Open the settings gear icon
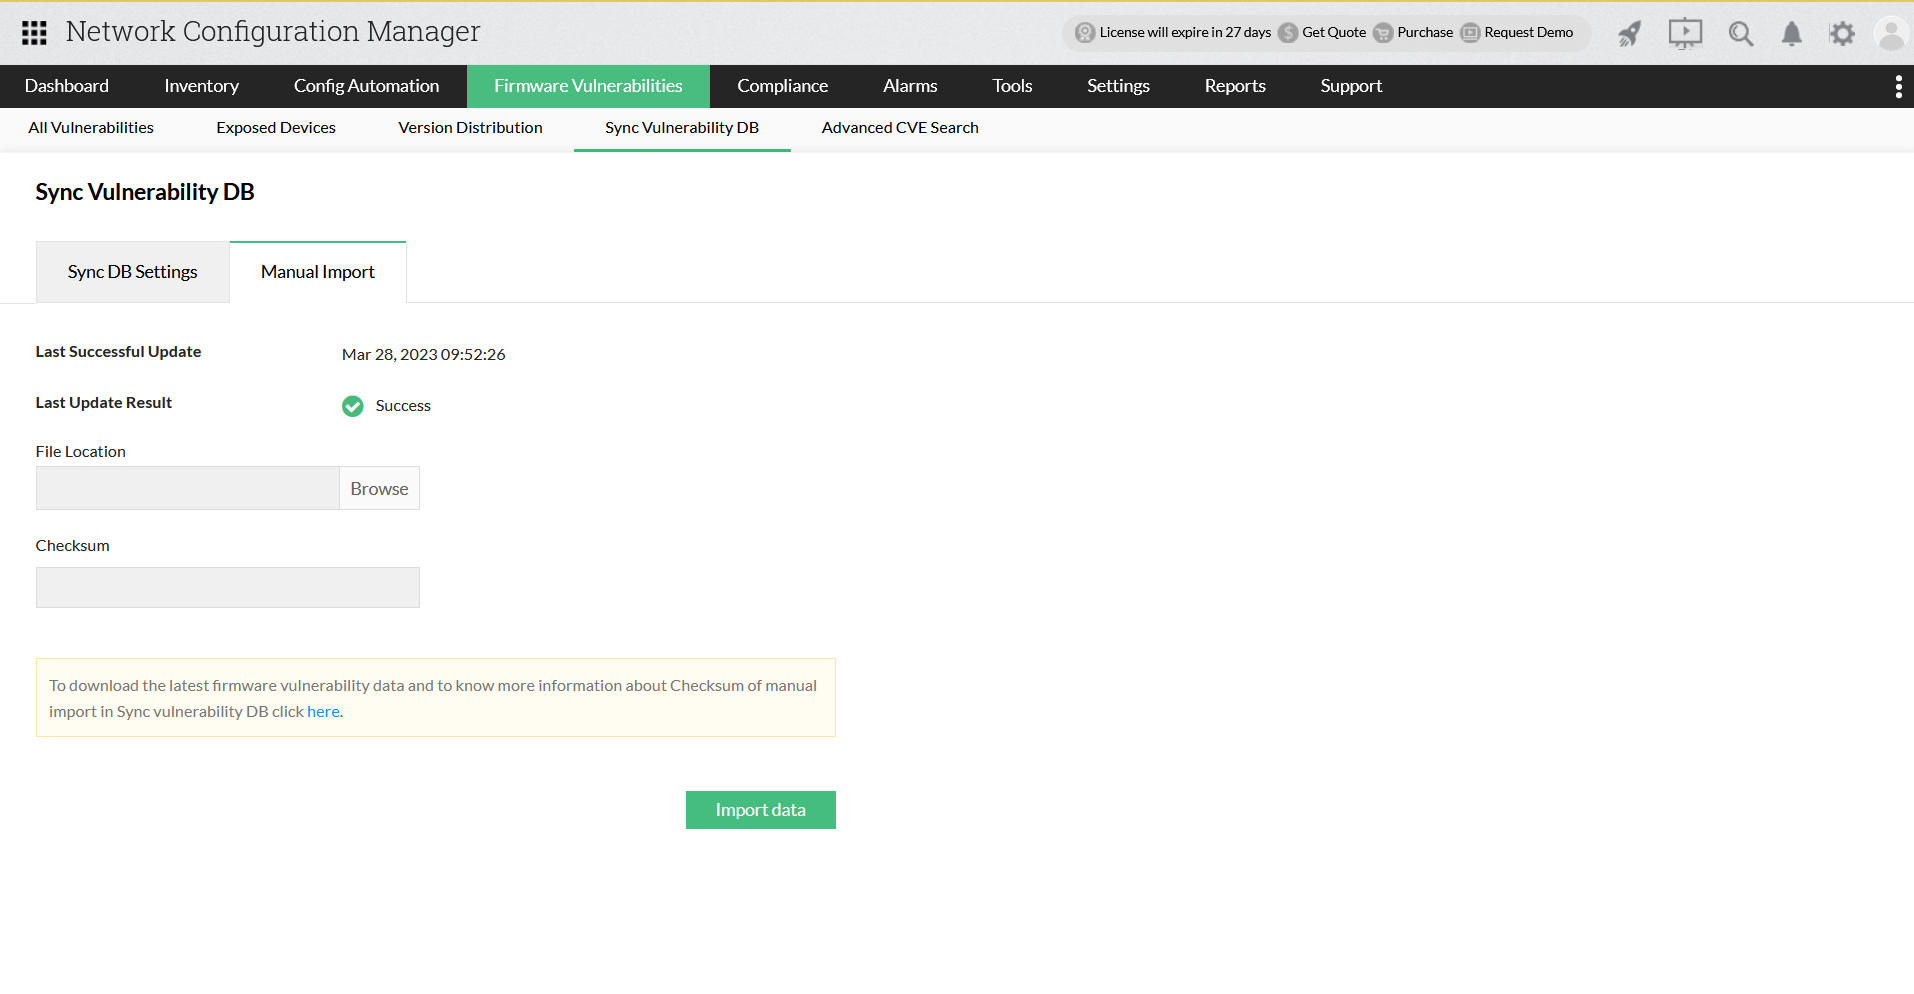1914x994 pixels. tap(1842, 33)
